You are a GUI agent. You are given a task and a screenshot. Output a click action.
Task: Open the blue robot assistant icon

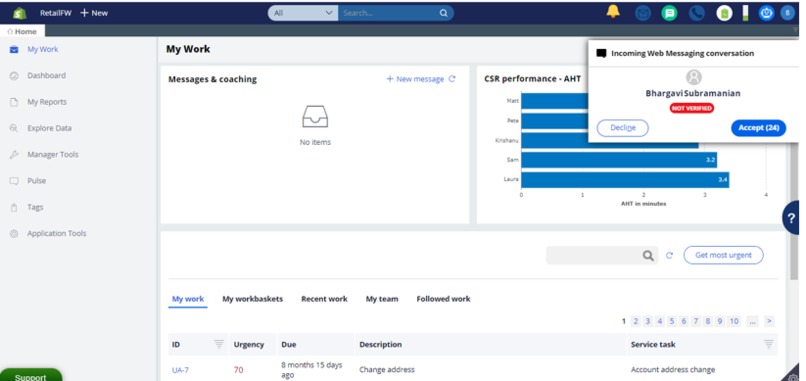click(x=766, y=13)
